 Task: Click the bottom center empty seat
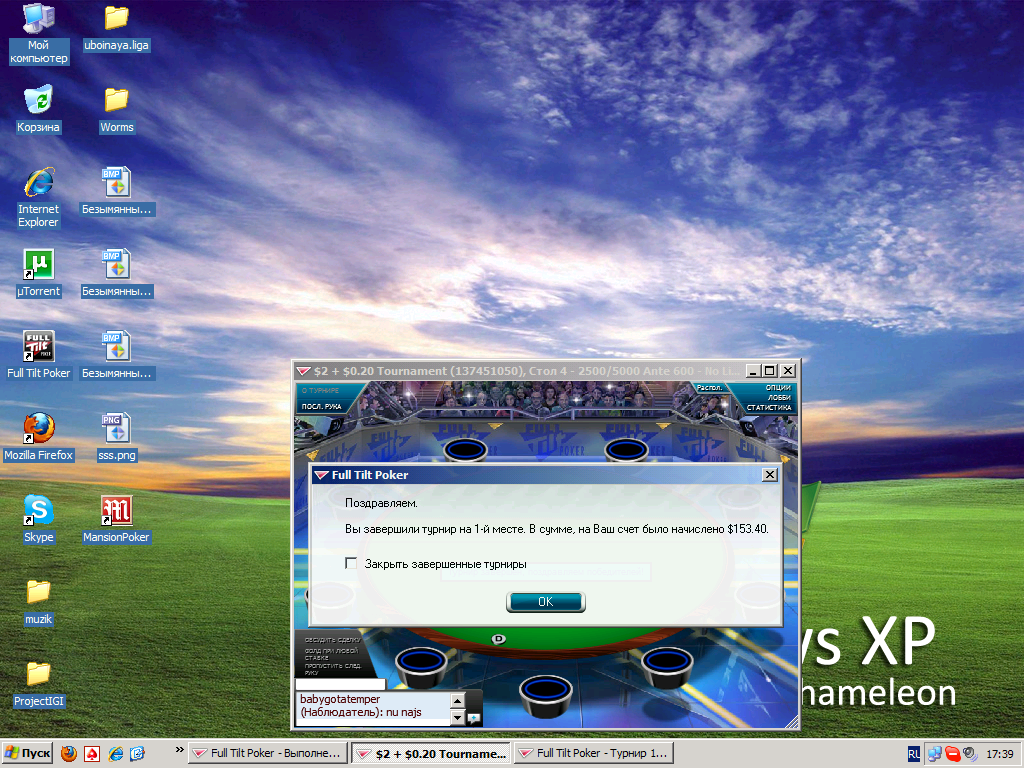546,696
